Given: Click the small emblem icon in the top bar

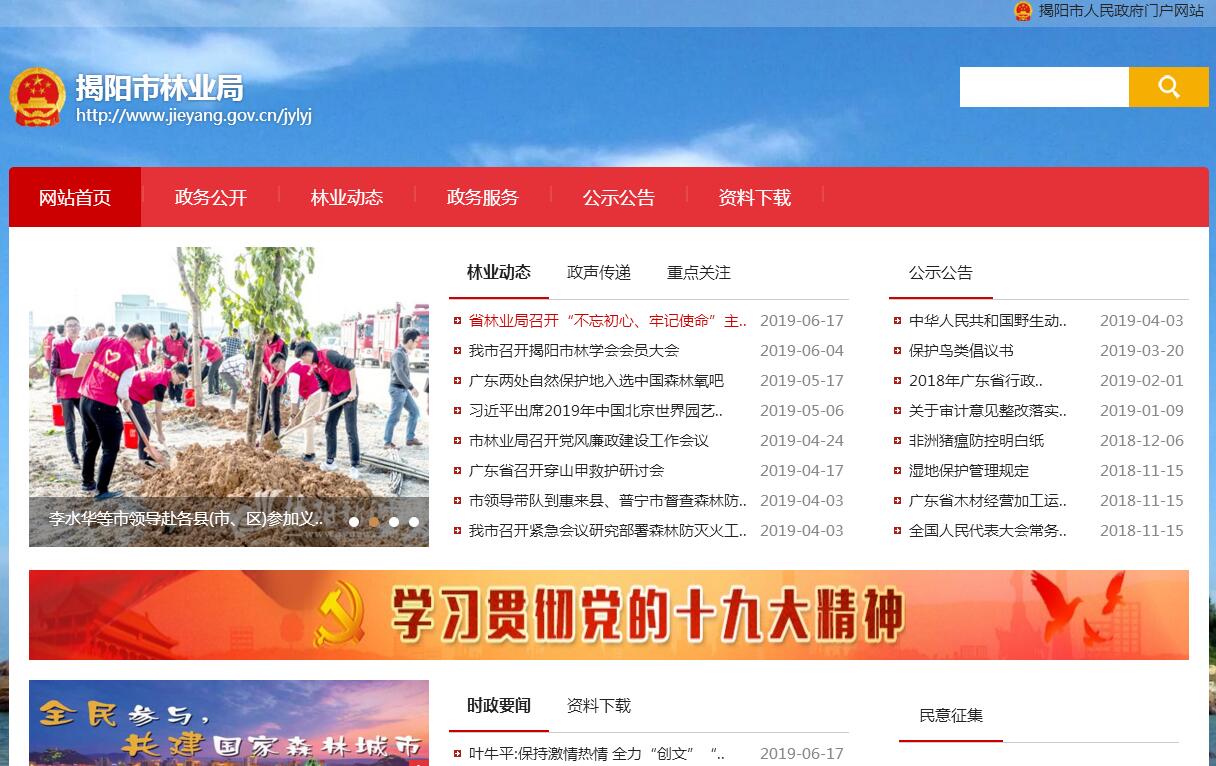Looking at the screenshot, I should [1022, 11].
